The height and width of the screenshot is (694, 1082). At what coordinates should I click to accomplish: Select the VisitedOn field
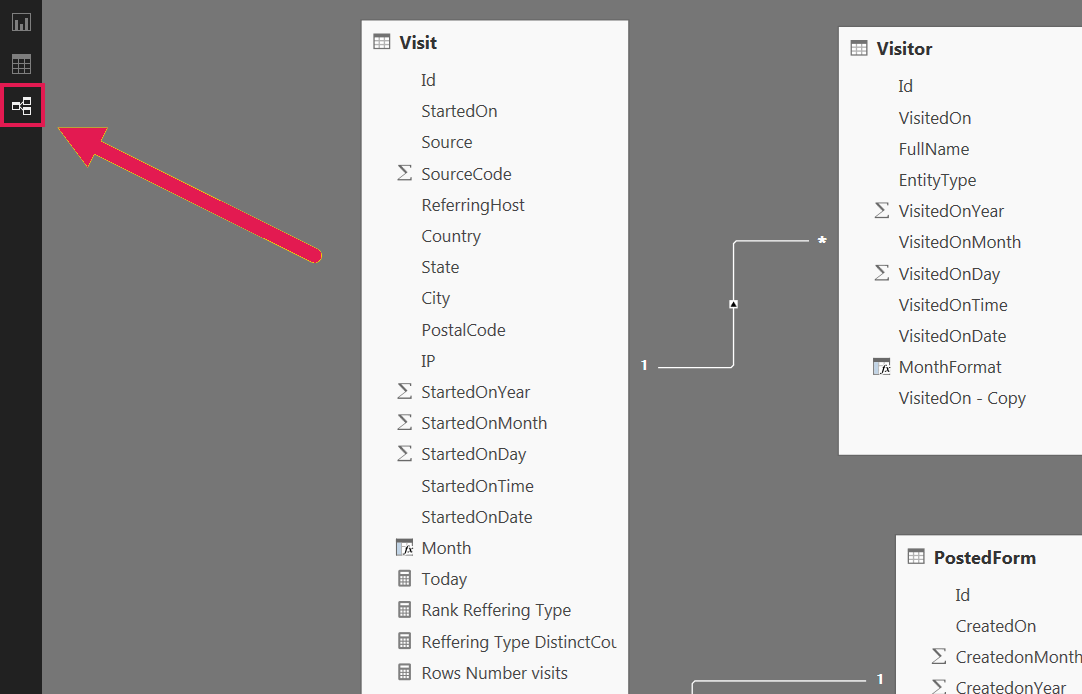[934, 118]
